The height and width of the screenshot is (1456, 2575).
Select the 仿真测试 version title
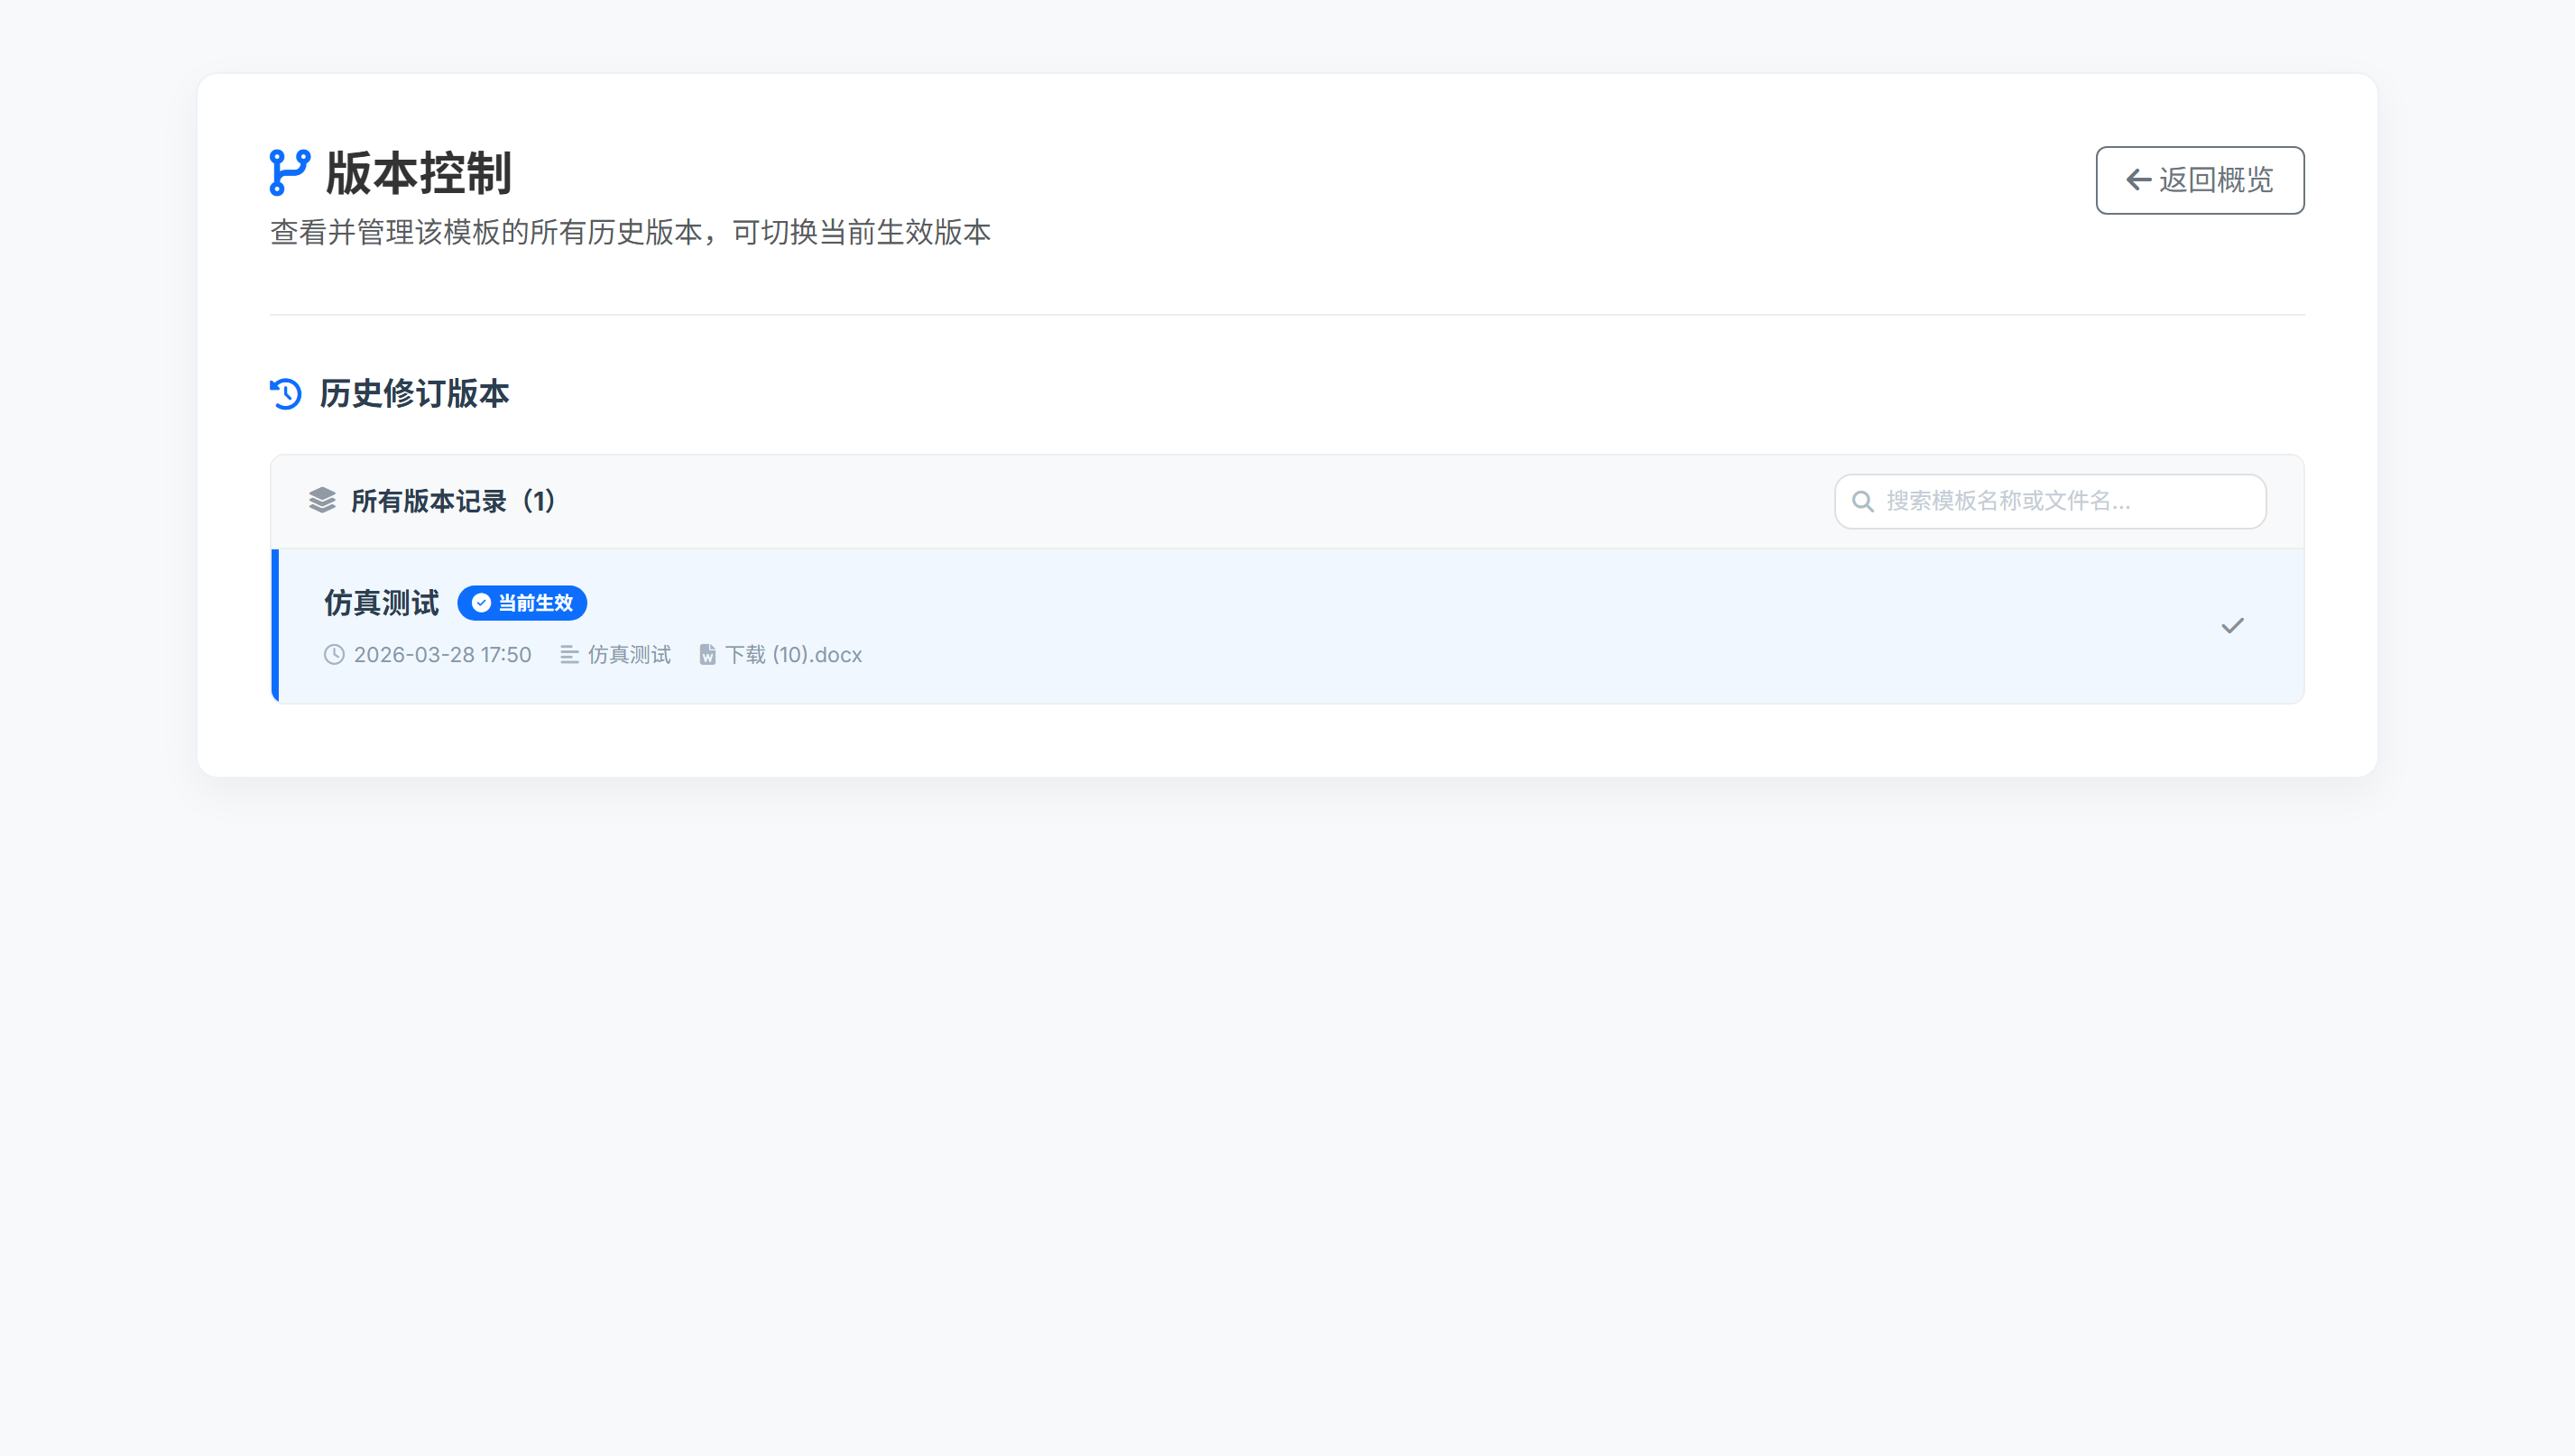click(381, 603)
